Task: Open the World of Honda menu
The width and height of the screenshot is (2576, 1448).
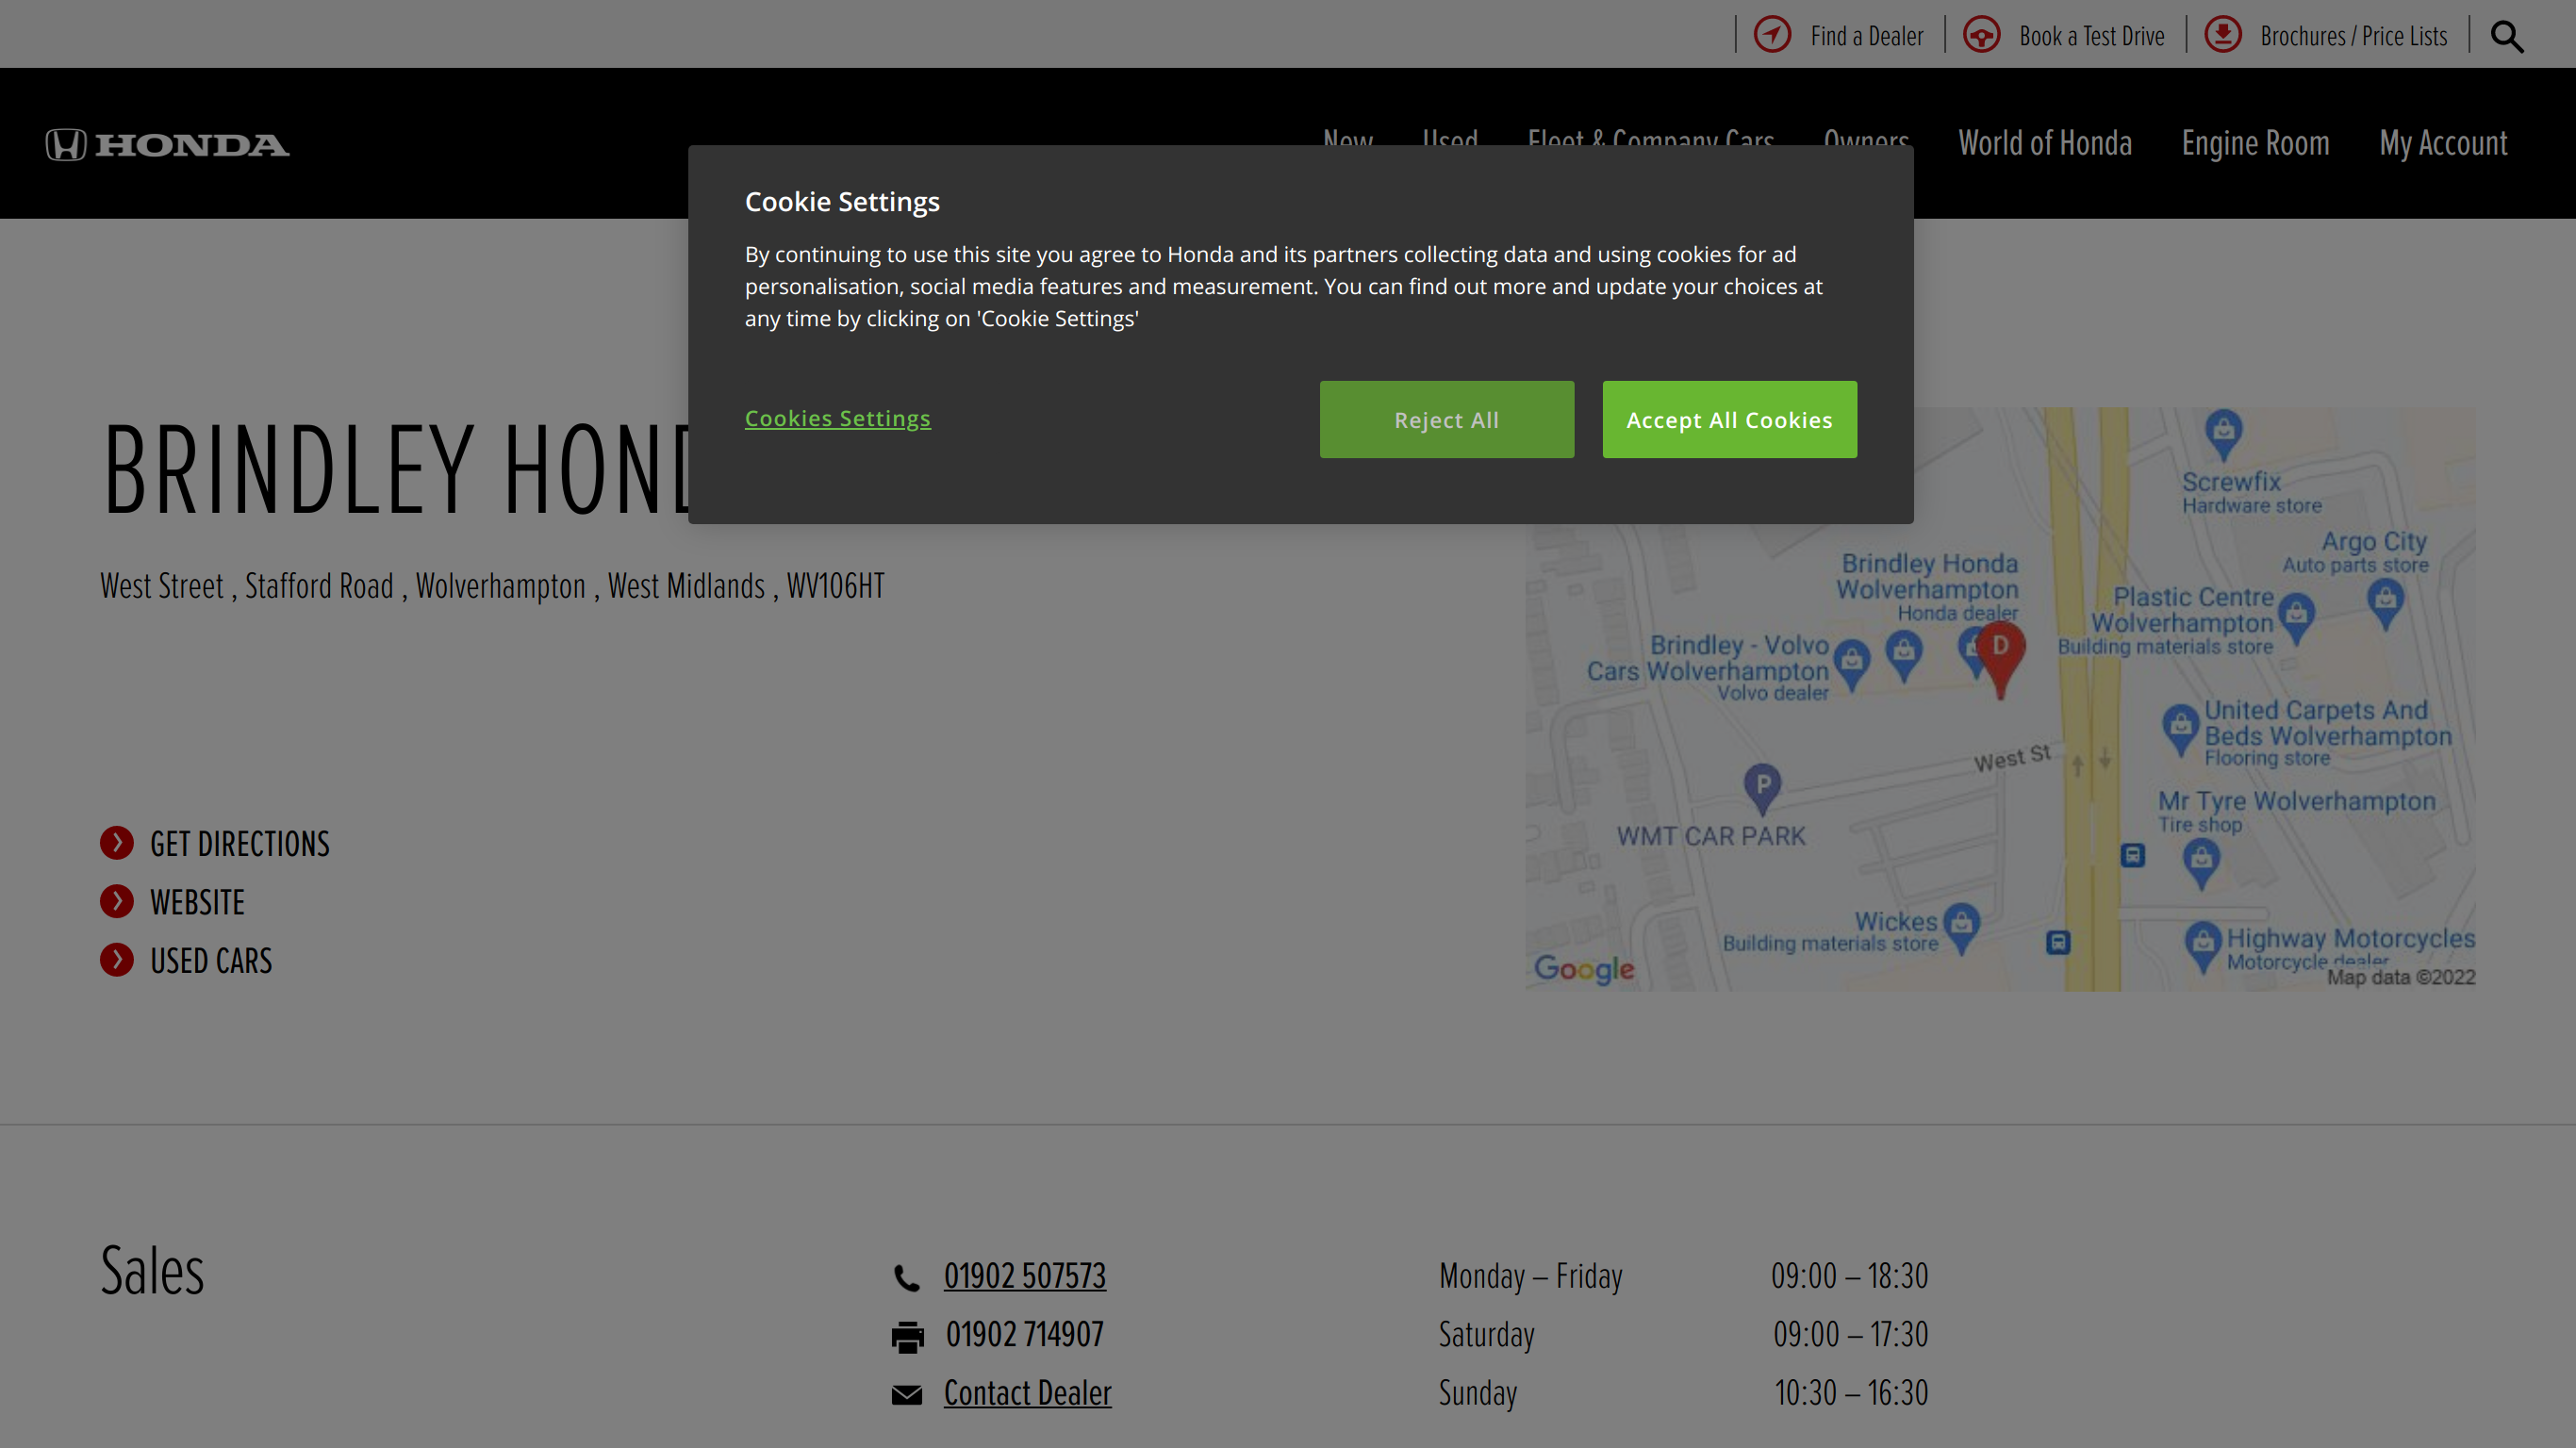Action: pyautogui.click(x=2045, y=143)
